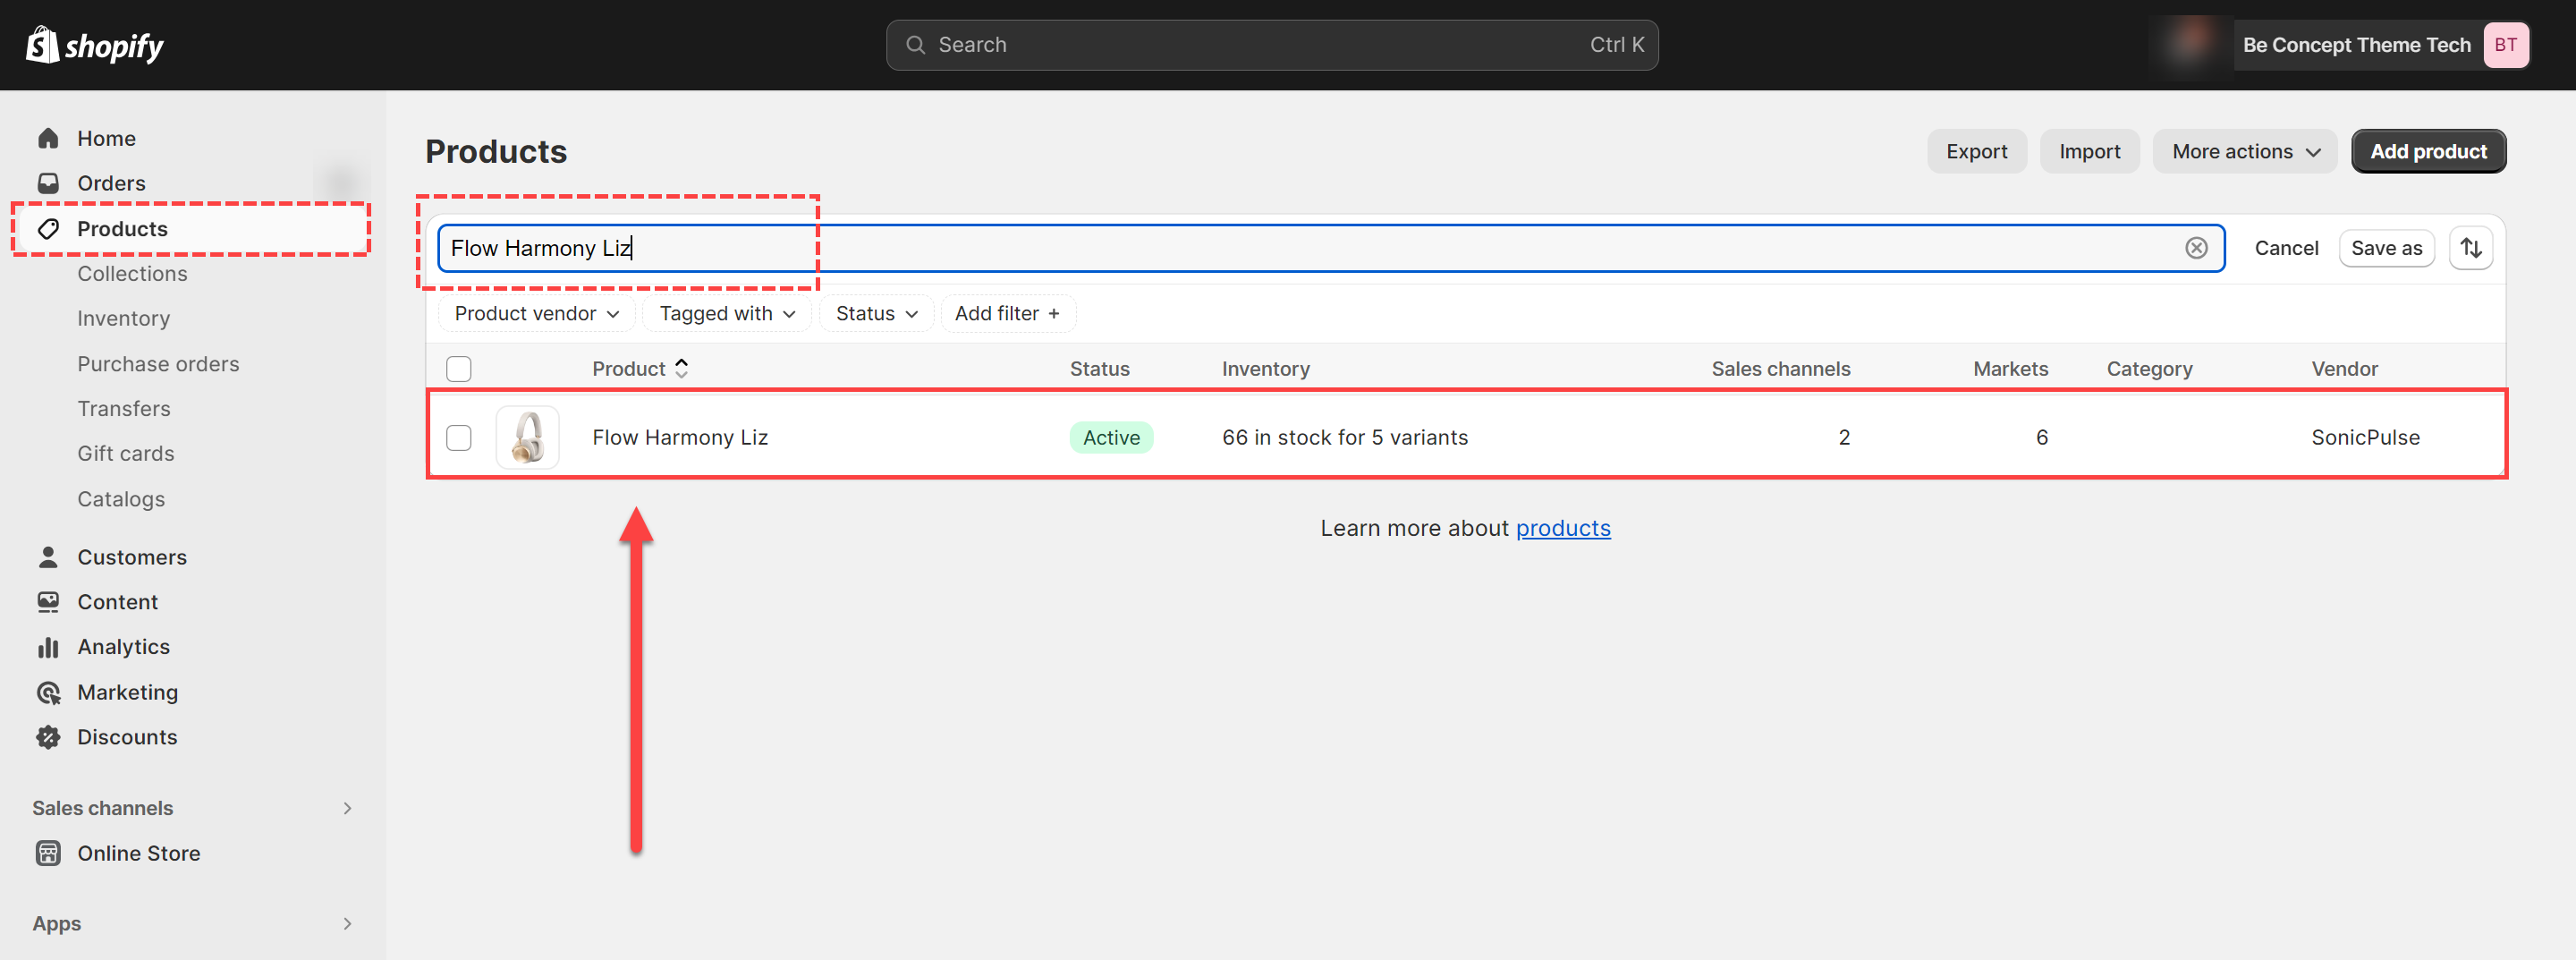Click the Active status badge
Screen dimensions: 2576x960
coord(1111,437)
